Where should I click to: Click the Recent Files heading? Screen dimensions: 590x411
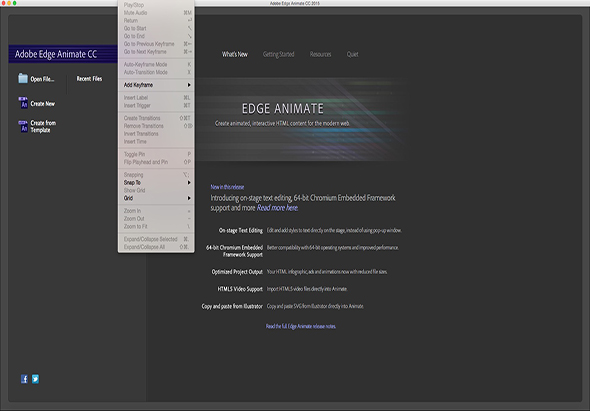[x=90, y=79]
